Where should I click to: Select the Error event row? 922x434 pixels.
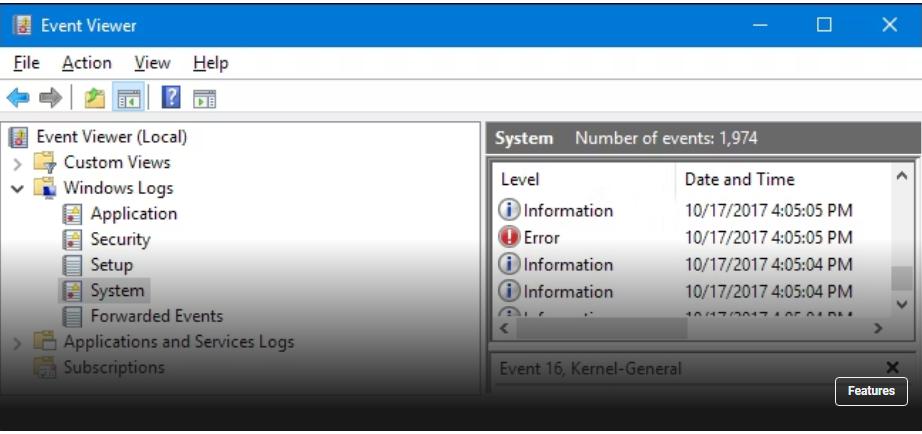692,238
